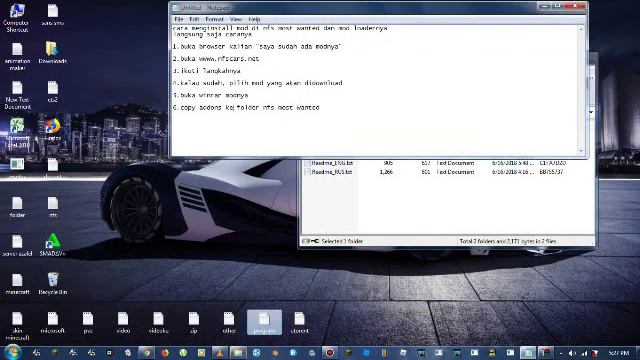This screenshot has width=640, height=360.
Task: Select the minecraft desktop icon
Action: [x=17, y=284]
